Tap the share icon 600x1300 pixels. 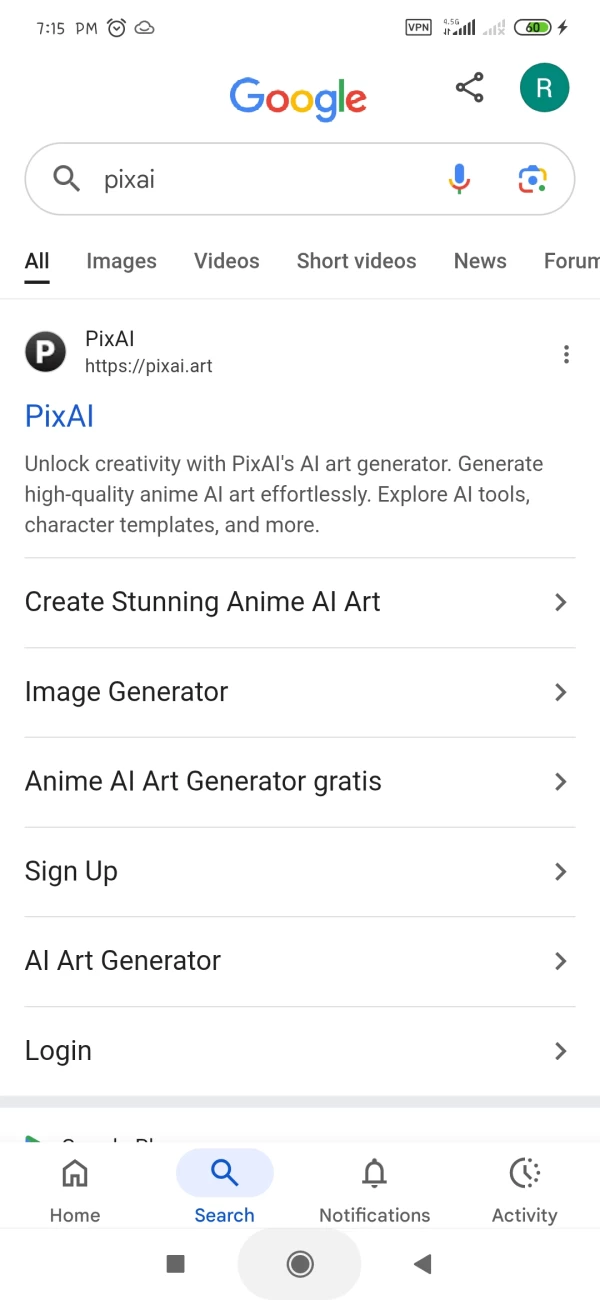pos(470,88)
